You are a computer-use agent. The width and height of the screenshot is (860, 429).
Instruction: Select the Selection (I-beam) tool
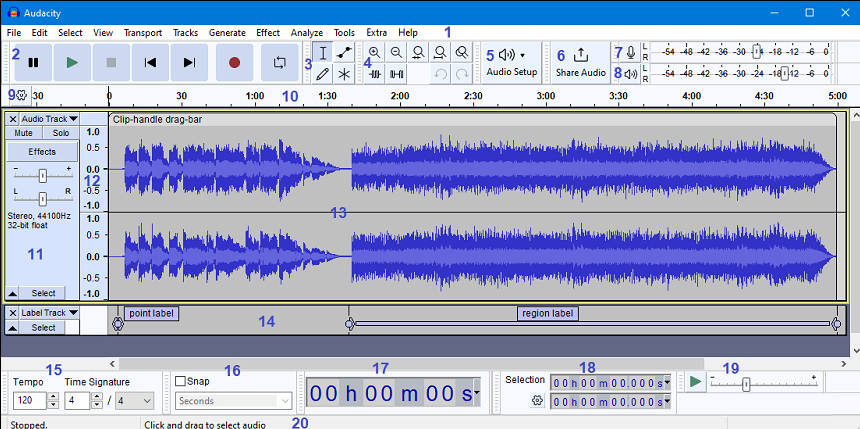coord(324,53)
